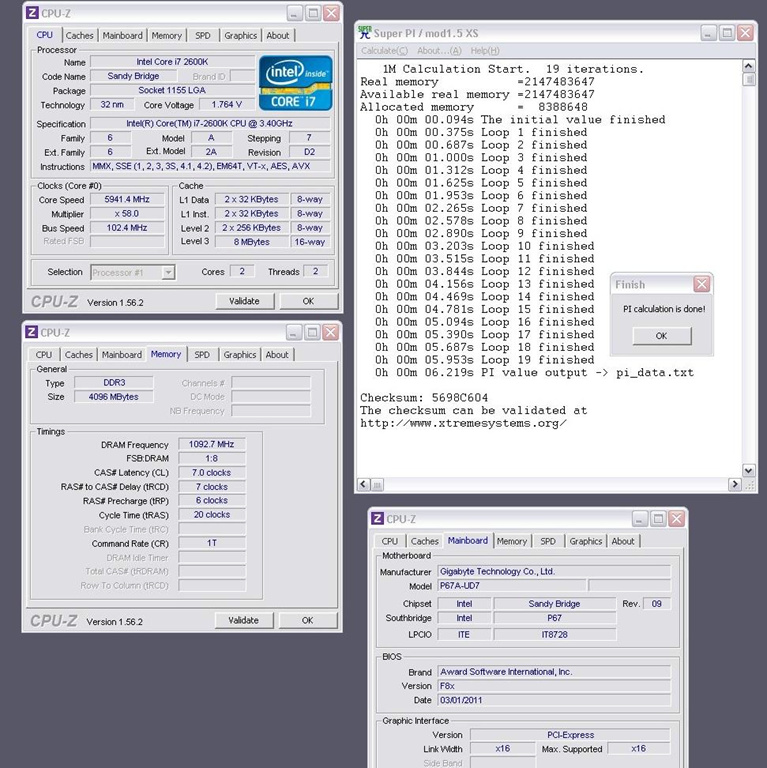
Task: Click OK in the PI calculation is done dialog
Action: click(662, 336)
